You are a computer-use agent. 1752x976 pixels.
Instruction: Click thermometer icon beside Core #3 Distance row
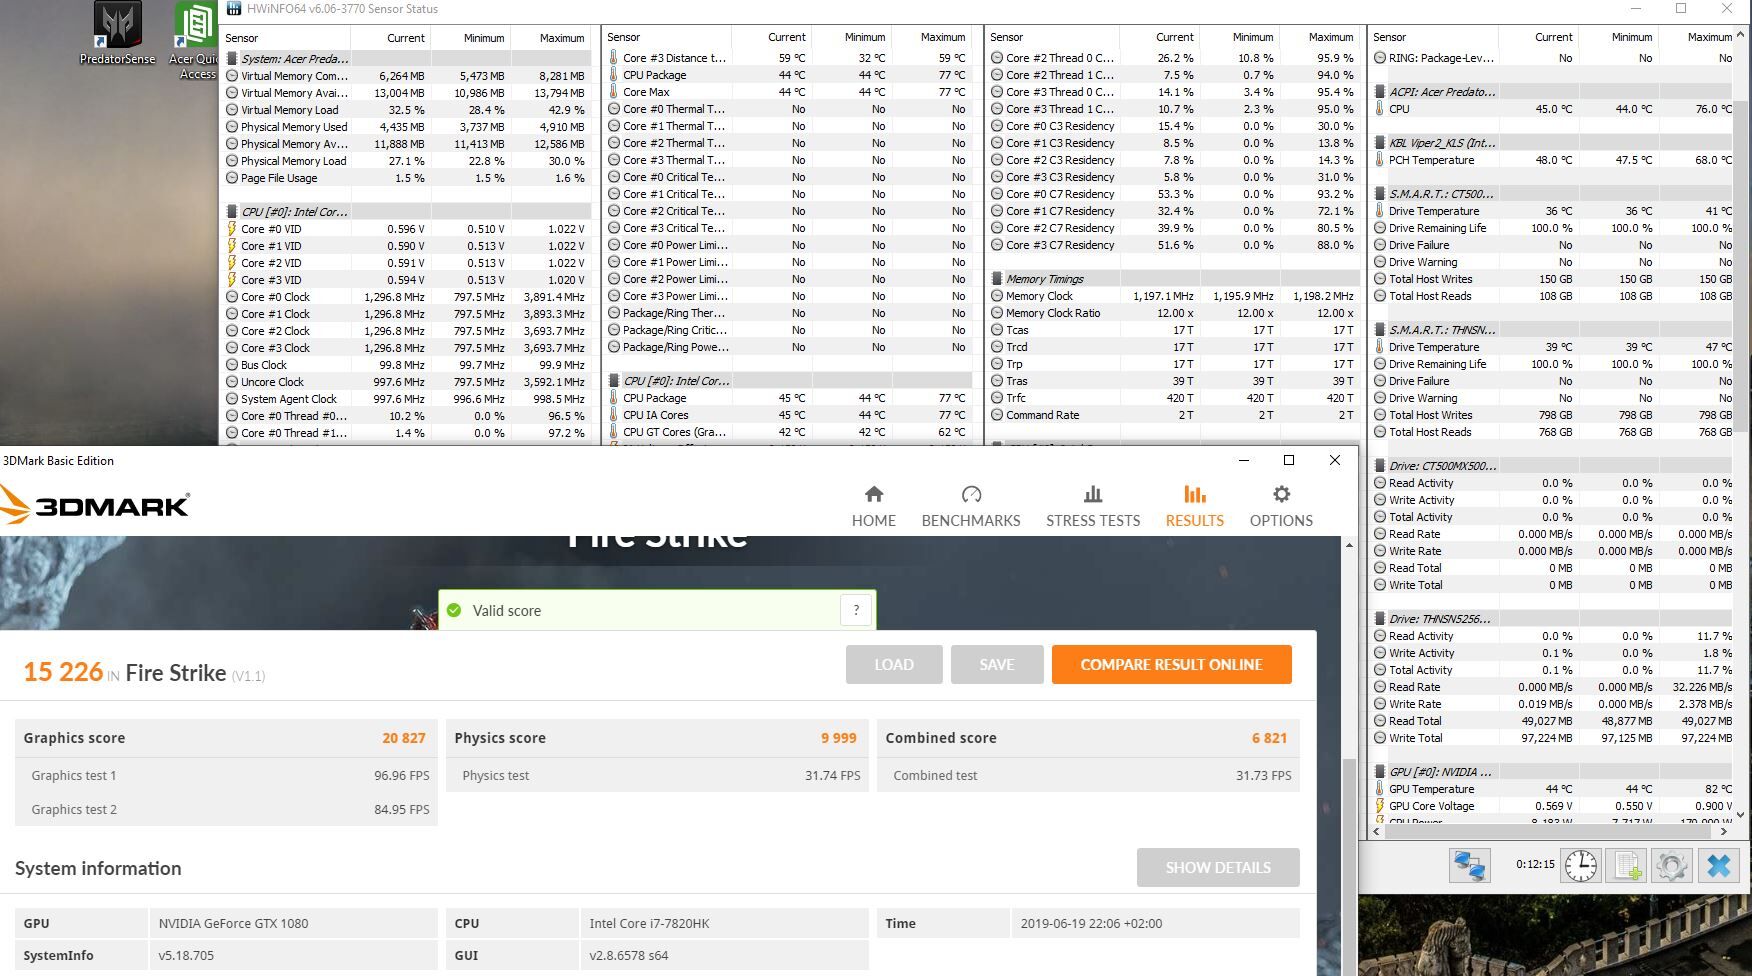coord(614,58)
